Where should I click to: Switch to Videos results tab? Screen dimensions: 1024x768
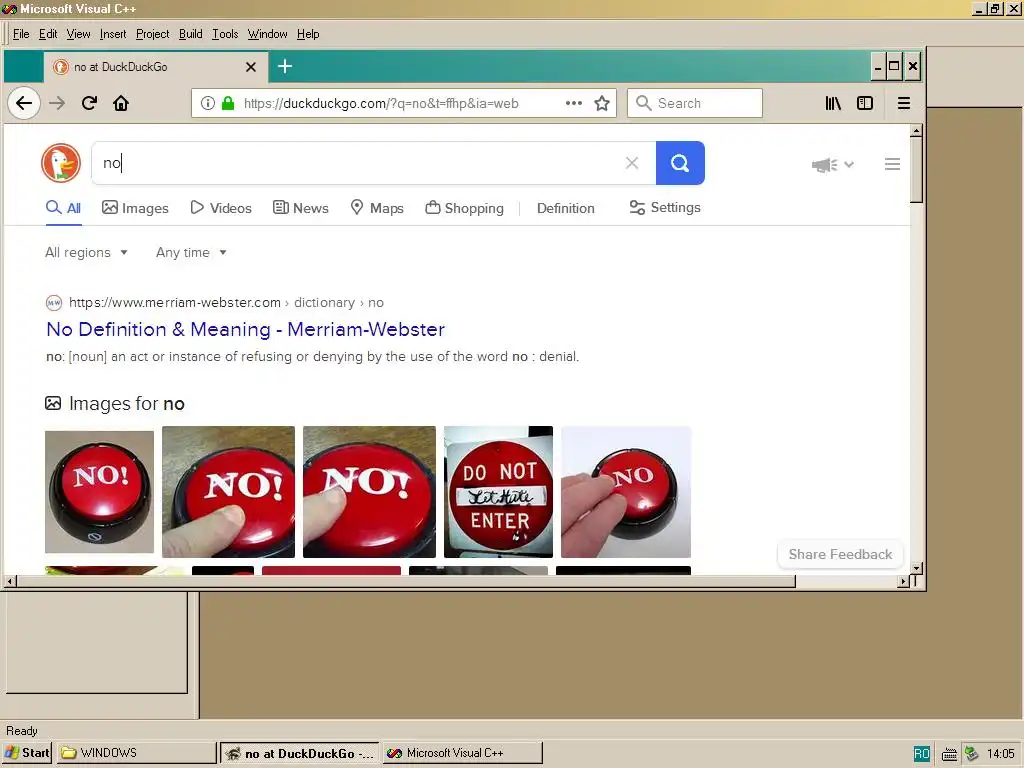pyautogui.click(x=221, y=208)
